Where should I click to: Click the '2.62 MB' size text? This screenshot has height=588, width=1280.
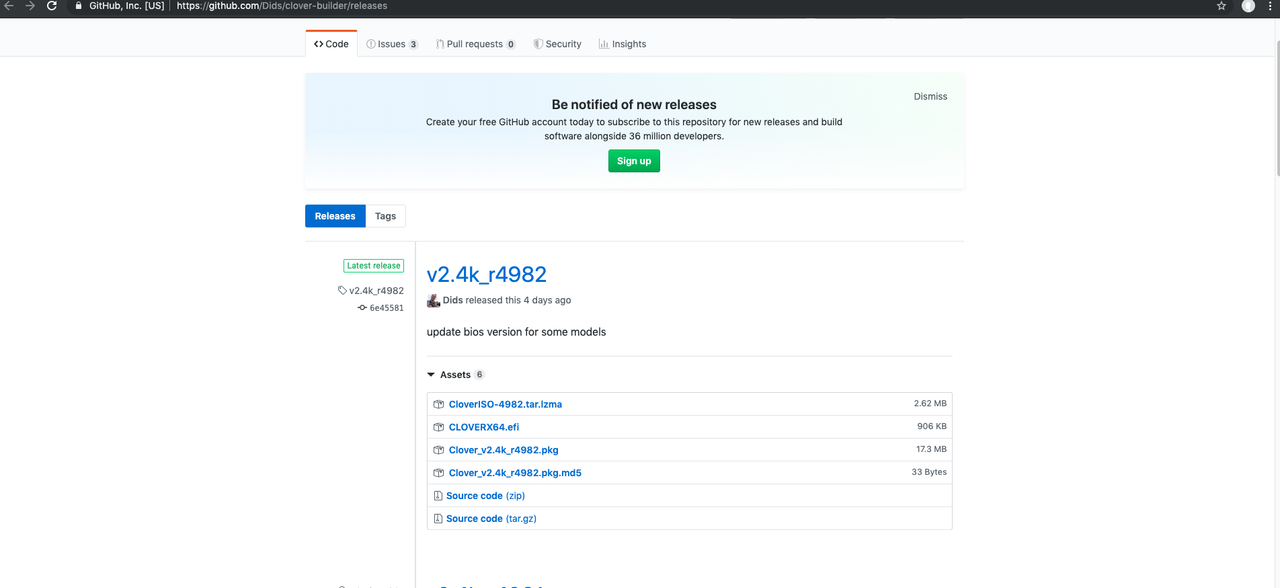coord(930,404)
